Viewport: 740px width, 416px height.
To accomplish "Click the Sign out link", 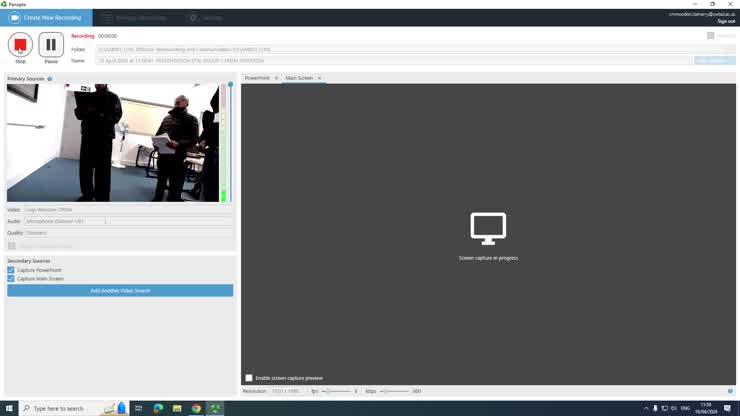I will click(725, 21).
